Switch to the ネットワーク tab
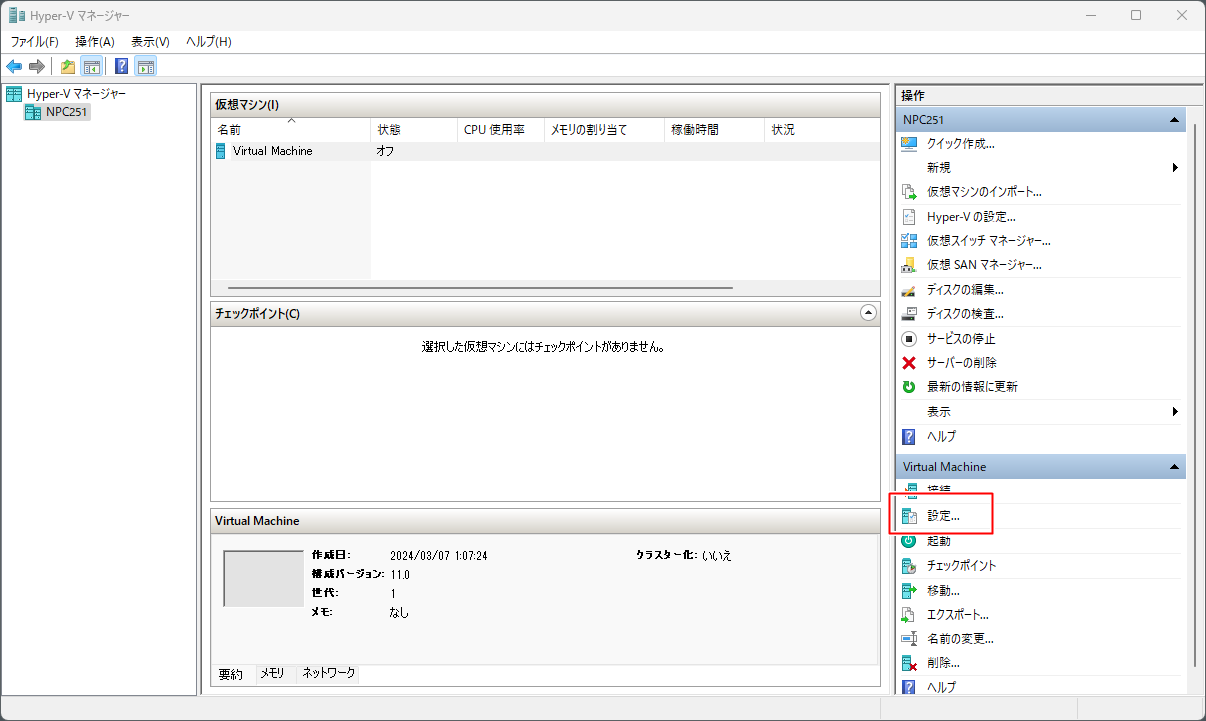 328,674
